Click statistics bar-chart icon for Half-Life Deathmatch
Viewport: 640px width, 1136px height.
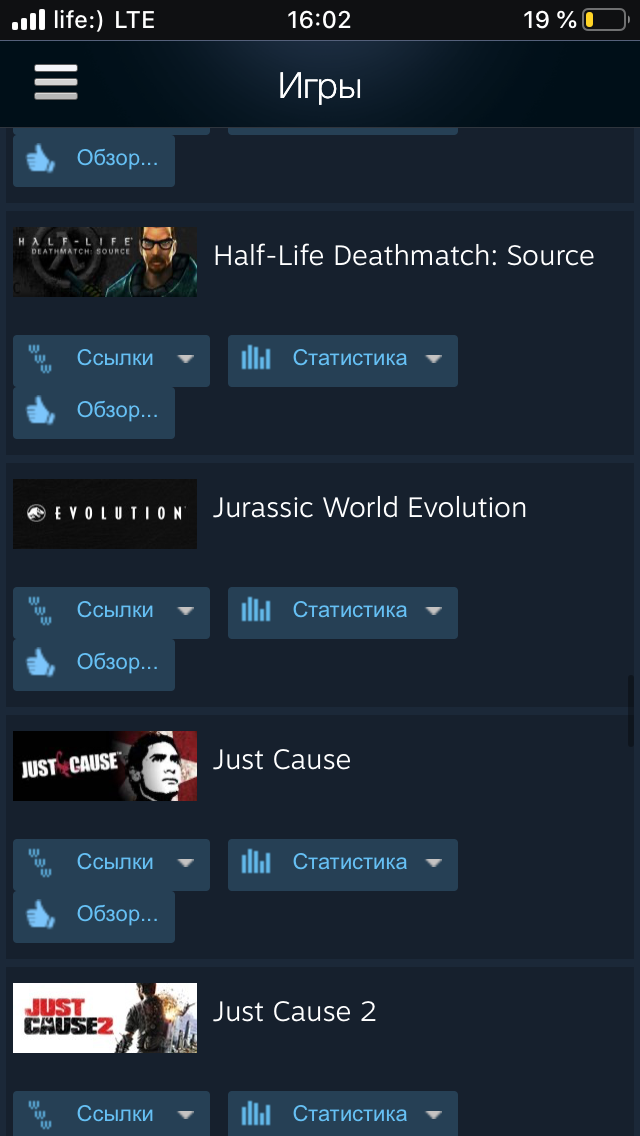pos(256,358)
